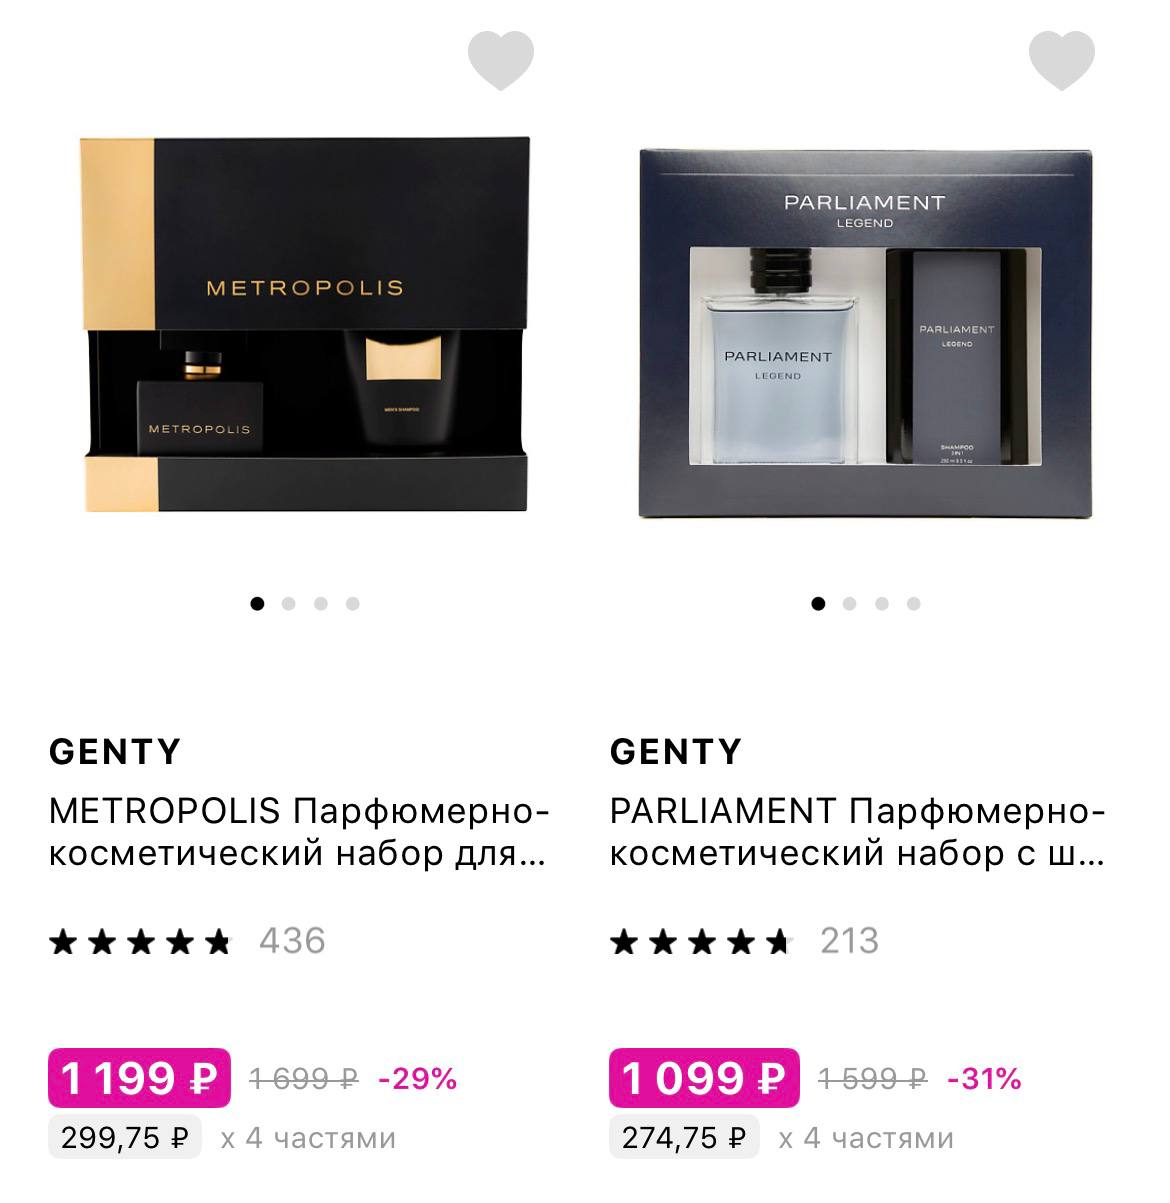Open the Metropolis gift set product image
The image size is (1170, 1203).
coord(304,325)
